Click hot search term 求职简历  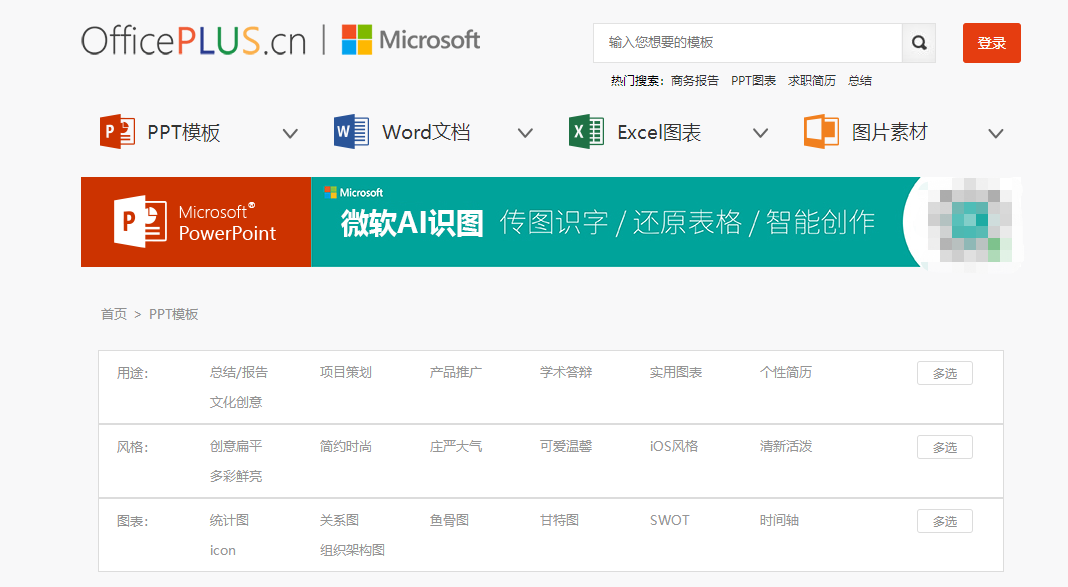(x=812, y=80)
